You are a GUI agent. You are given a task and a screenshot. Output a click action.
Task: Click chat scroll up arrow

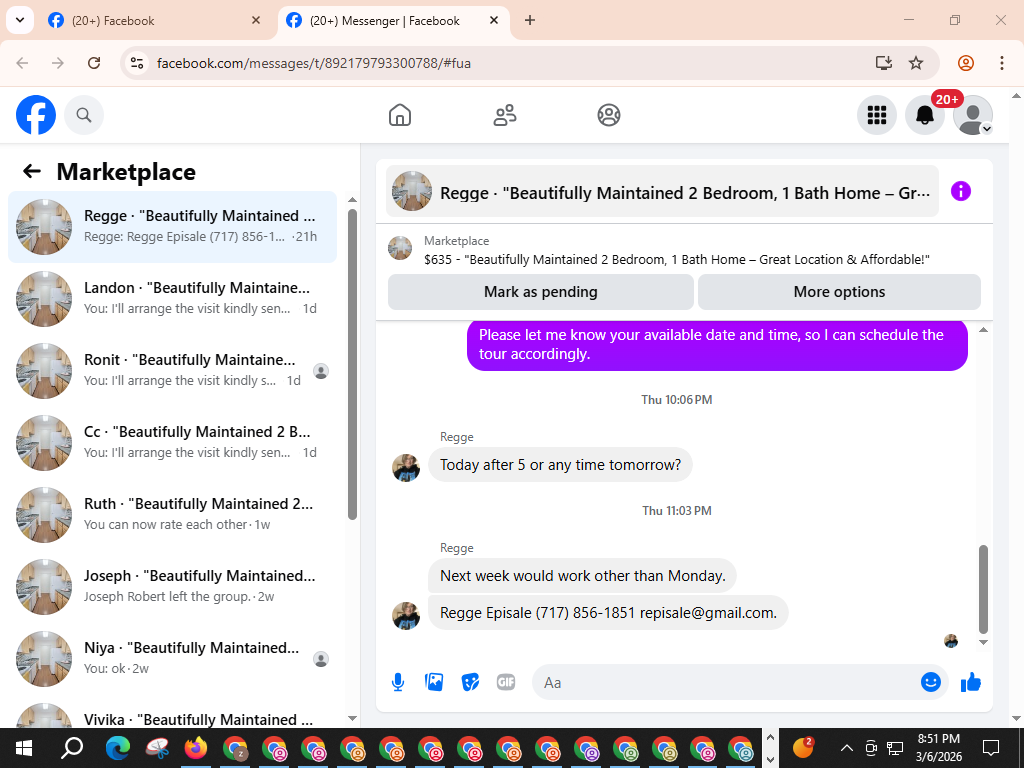(x=984, y=330)
